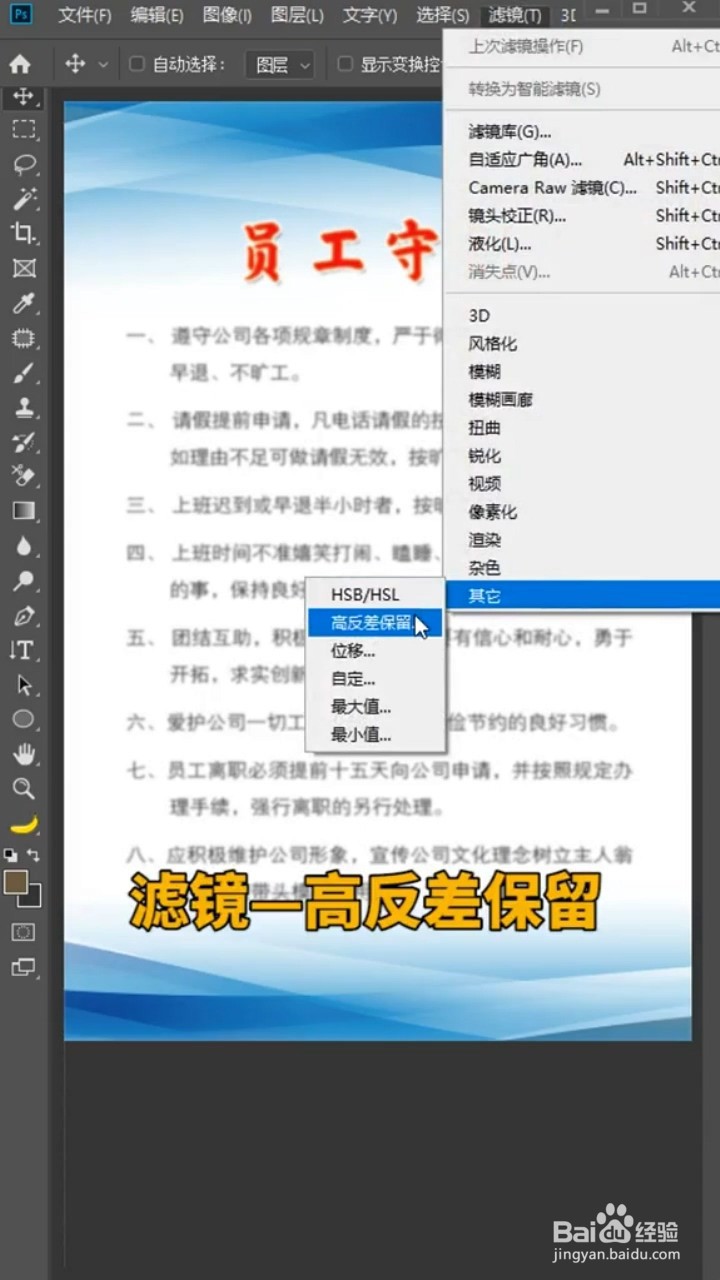Select the Eraser tool
720x1280 pixels.
(24, 476)
